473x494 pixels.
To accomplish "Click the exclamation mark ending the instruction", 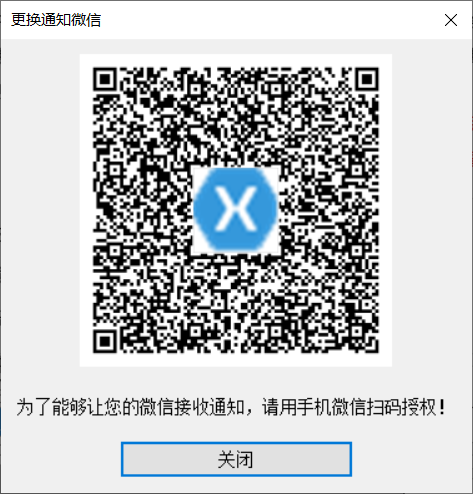I will (442, 407).
